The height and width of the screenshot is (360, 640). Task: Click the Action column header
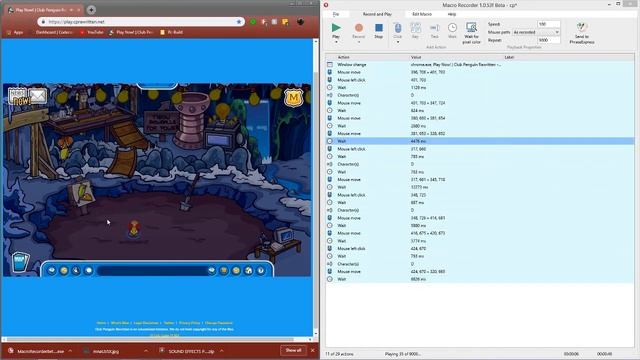click(343, 57)
